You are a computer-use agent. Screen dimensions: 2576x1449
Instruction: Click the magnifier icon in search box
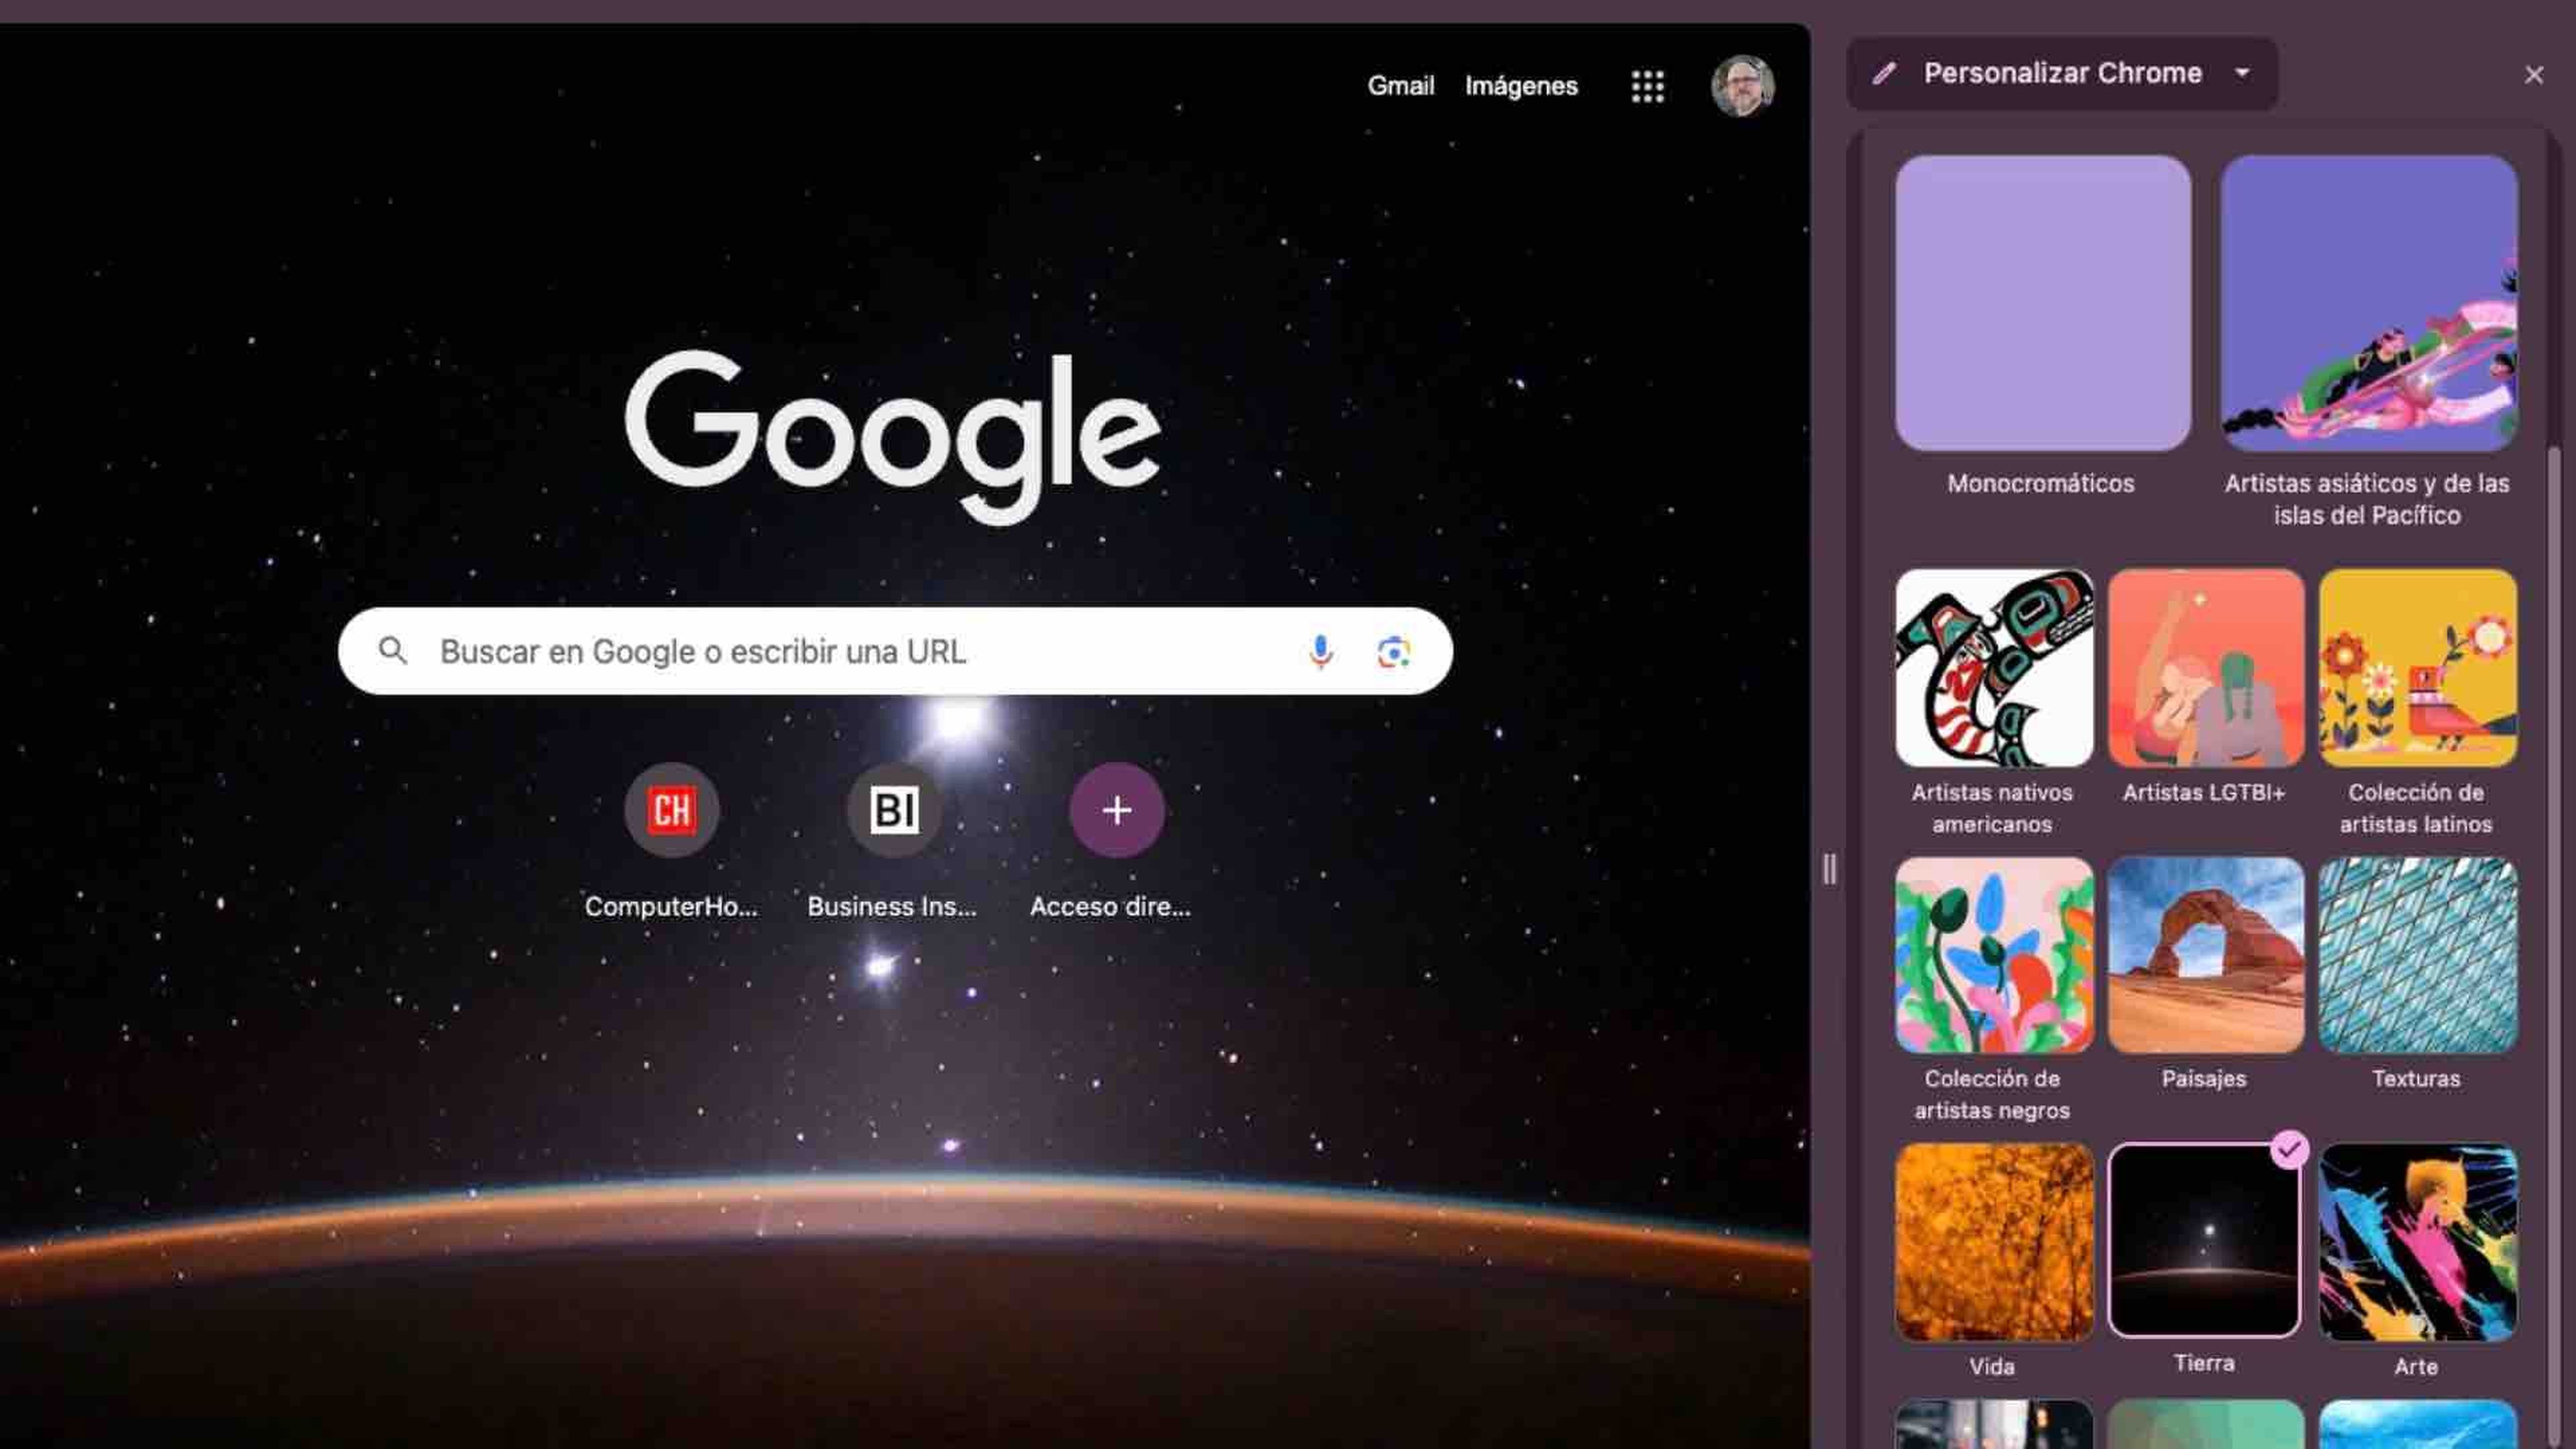tap(393, 651)
